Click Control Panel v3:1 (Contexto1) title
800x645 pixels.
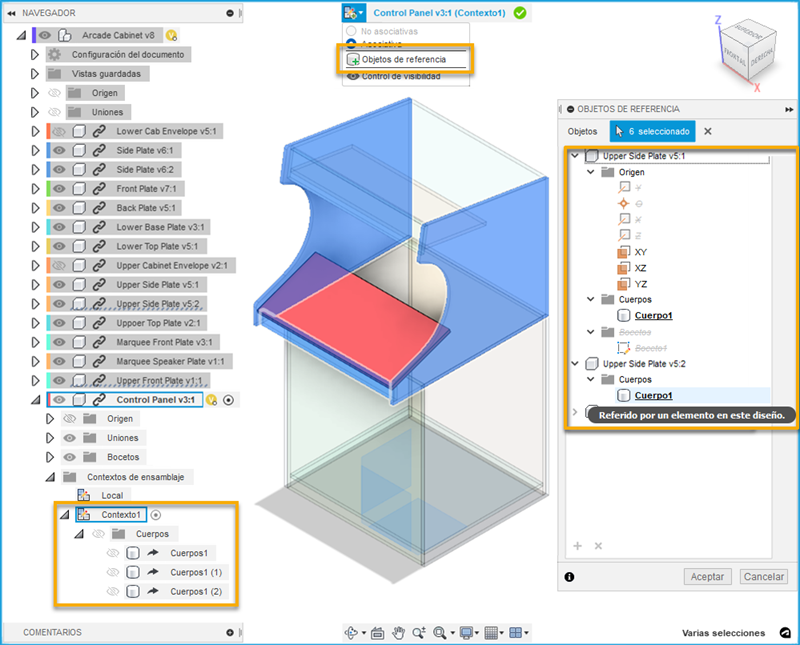point(439,13)
